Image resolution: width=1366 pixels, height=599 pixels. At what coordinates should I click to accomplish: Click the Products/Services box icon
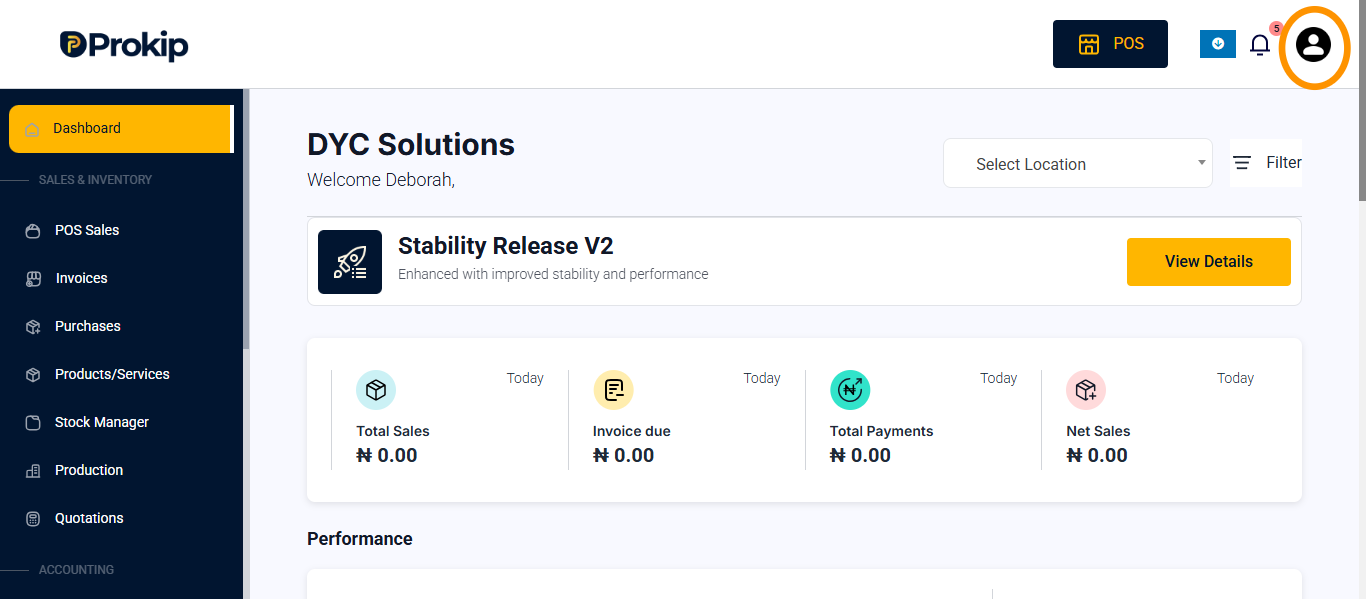click(x=33, y=375)
